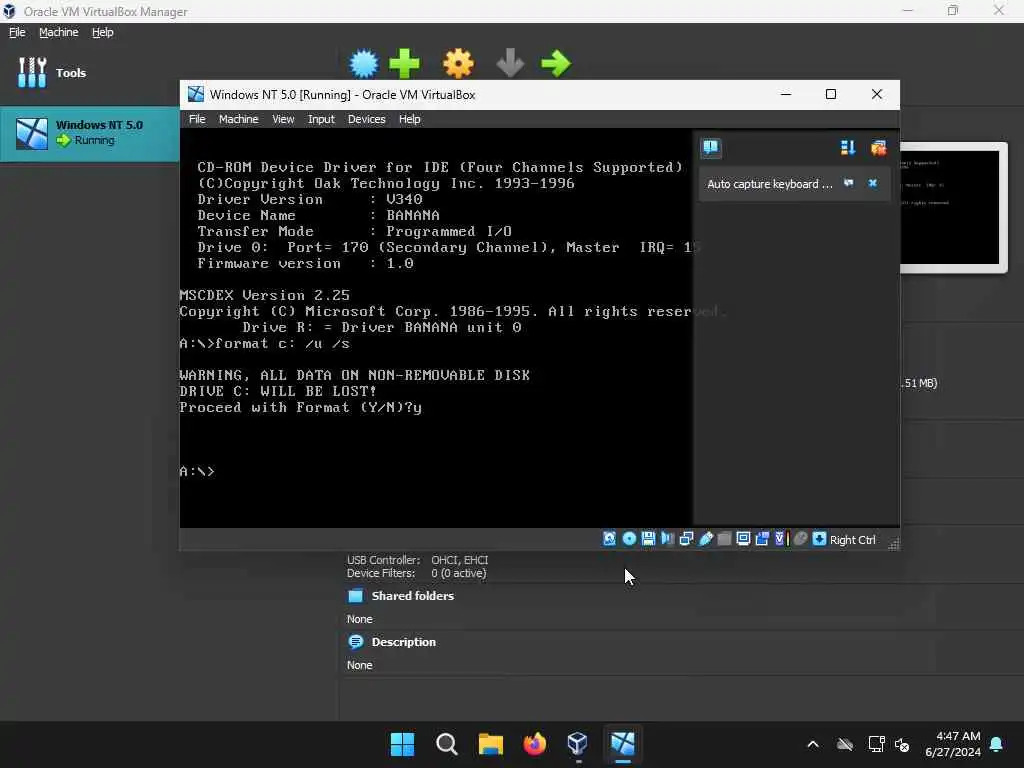Image resolution: width=1024 pixels, height=768 pixels.
Task: Open Help menu in VM window
Action: (409, 119)
